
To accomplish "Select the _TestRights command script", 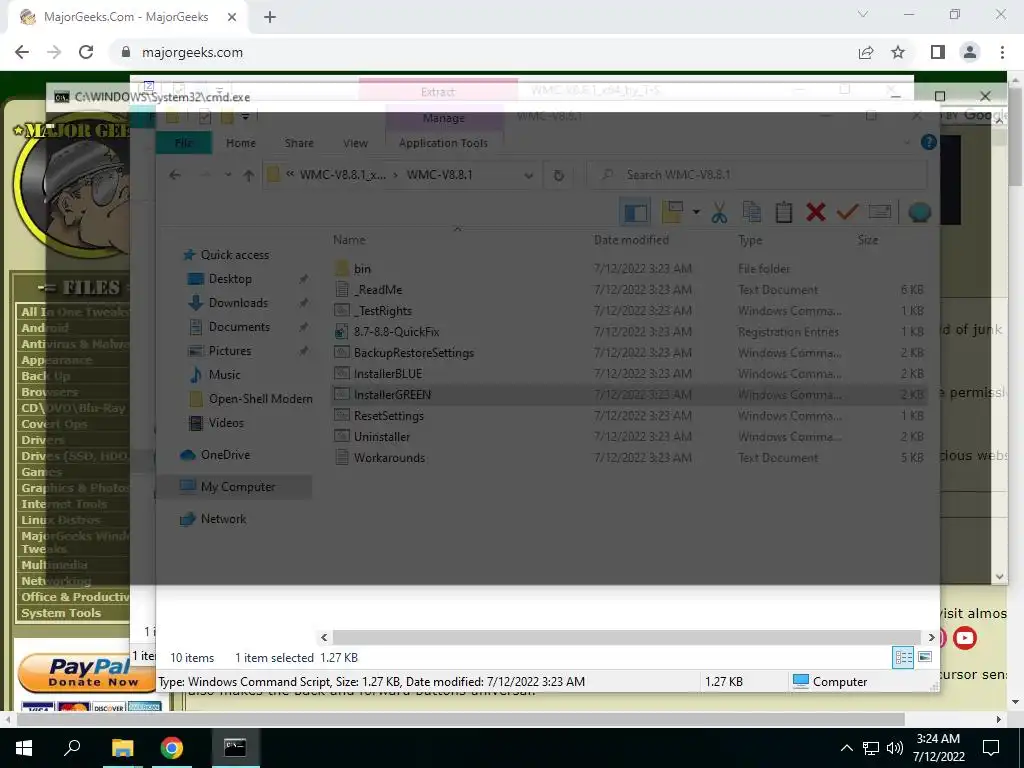I will [x=383, y=311].
